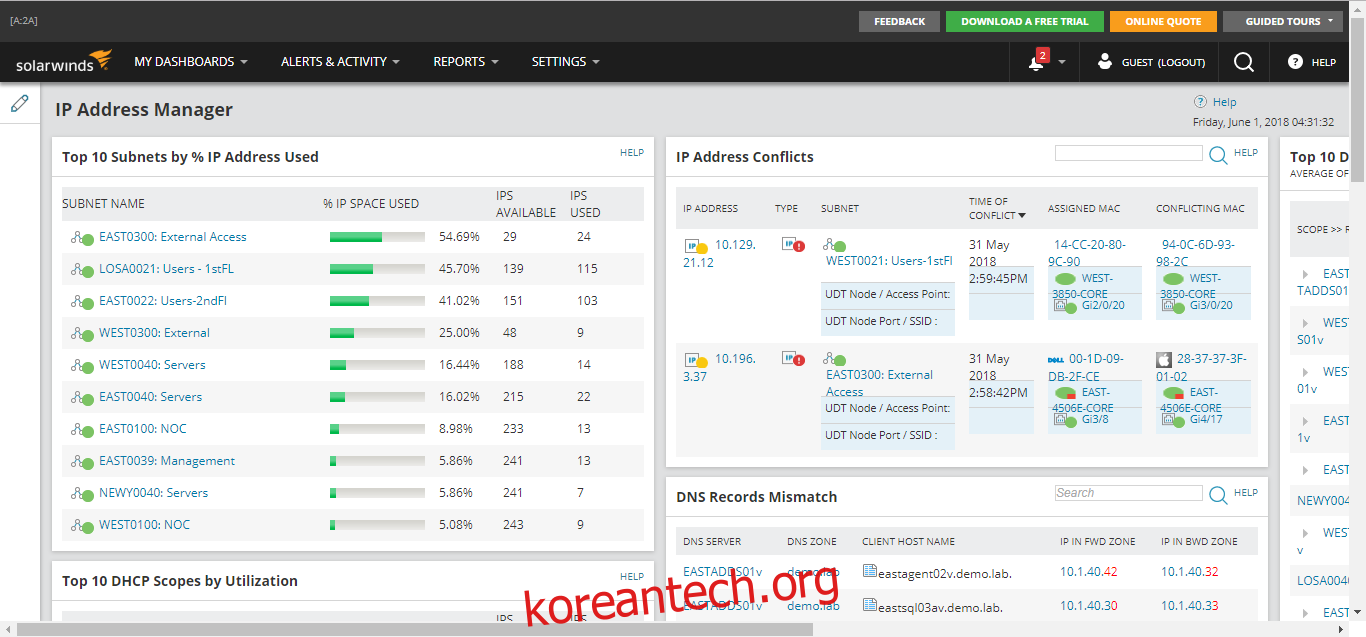This screenshot has width=1366, height=637.
Task: Click the subnet icon beside EAST0300: External Access
Action: (x=82, y=238)
